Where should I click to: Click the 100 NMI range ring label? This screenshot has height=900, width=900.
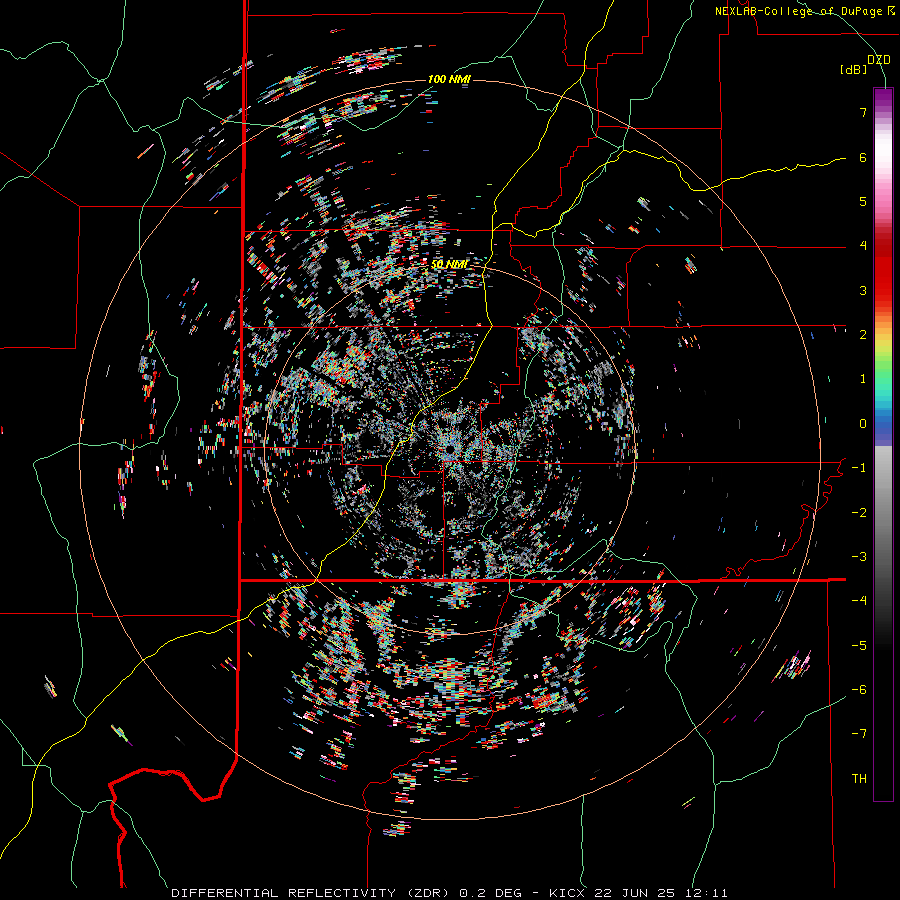[x=449, y=79]
